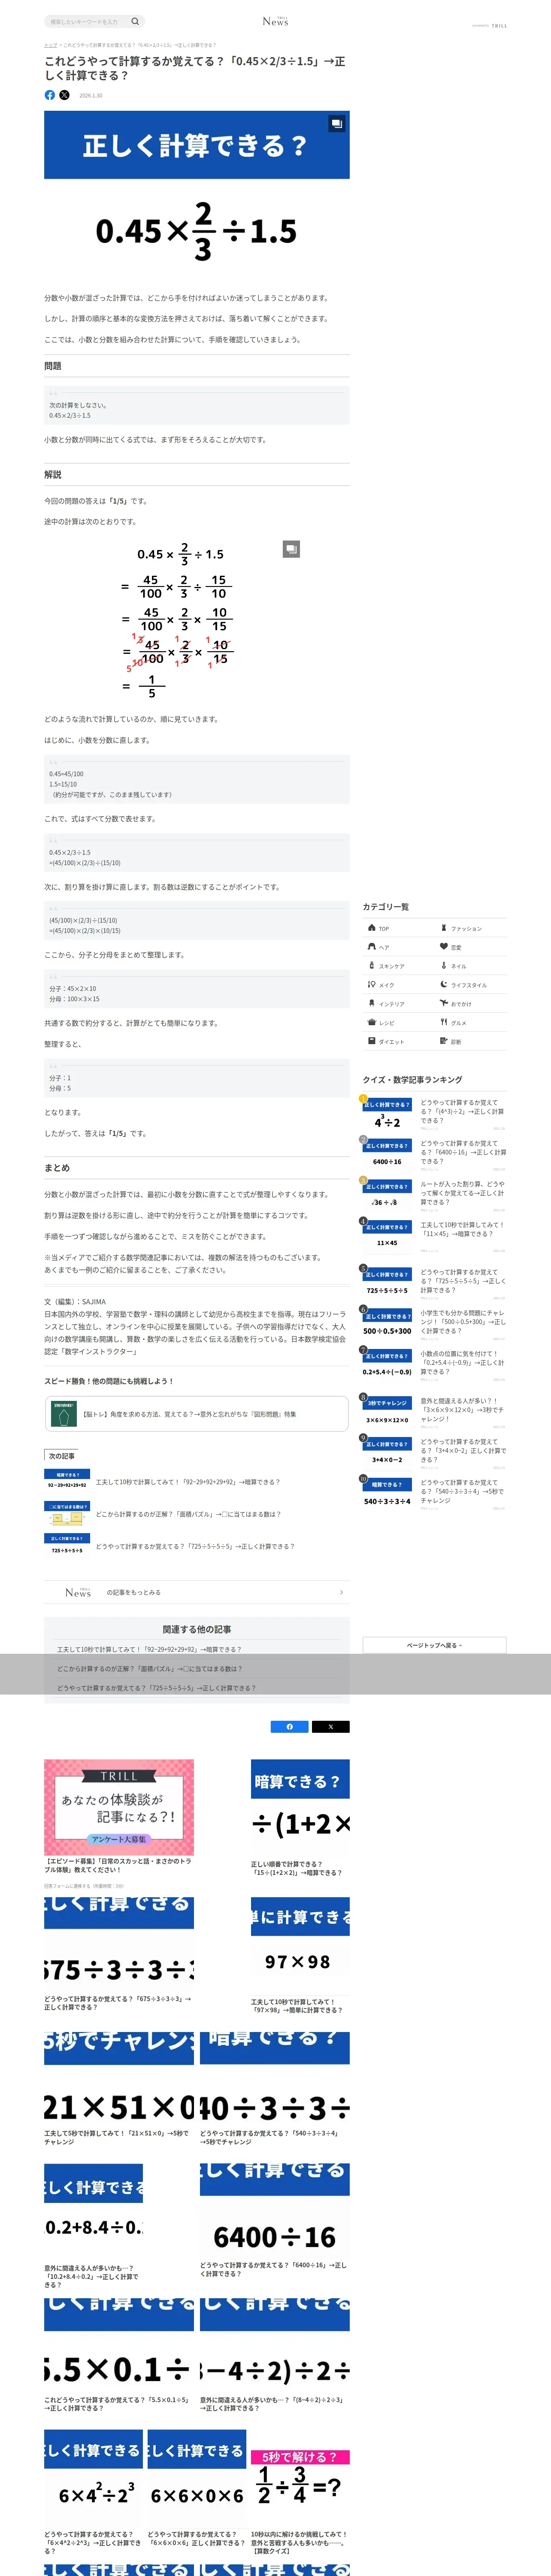Share the article via Facebook icon
The image size is (551, 2576).
tap(50, 95)
